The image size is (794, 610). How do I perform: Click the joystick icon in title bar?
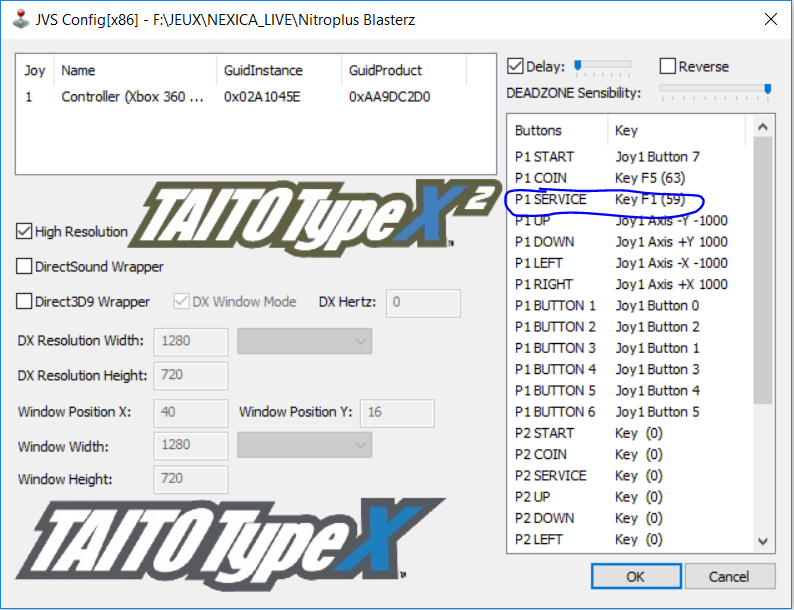[18, 19]
